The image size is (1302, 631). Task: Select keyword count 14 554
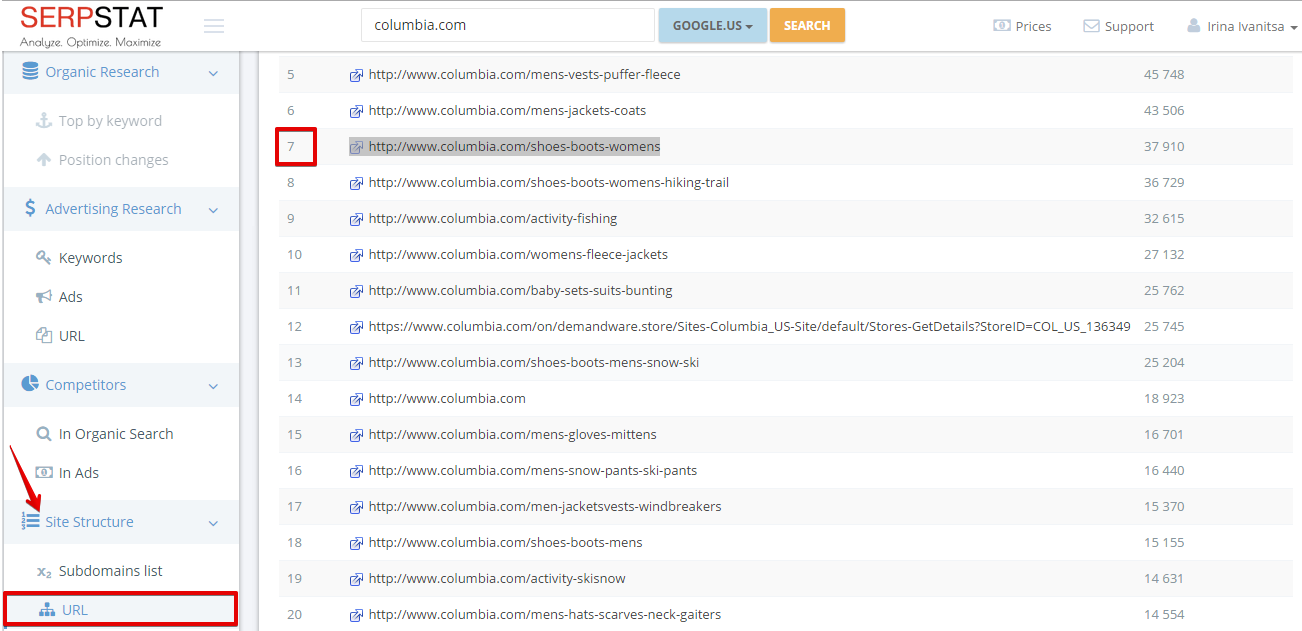pos(1164,615)
